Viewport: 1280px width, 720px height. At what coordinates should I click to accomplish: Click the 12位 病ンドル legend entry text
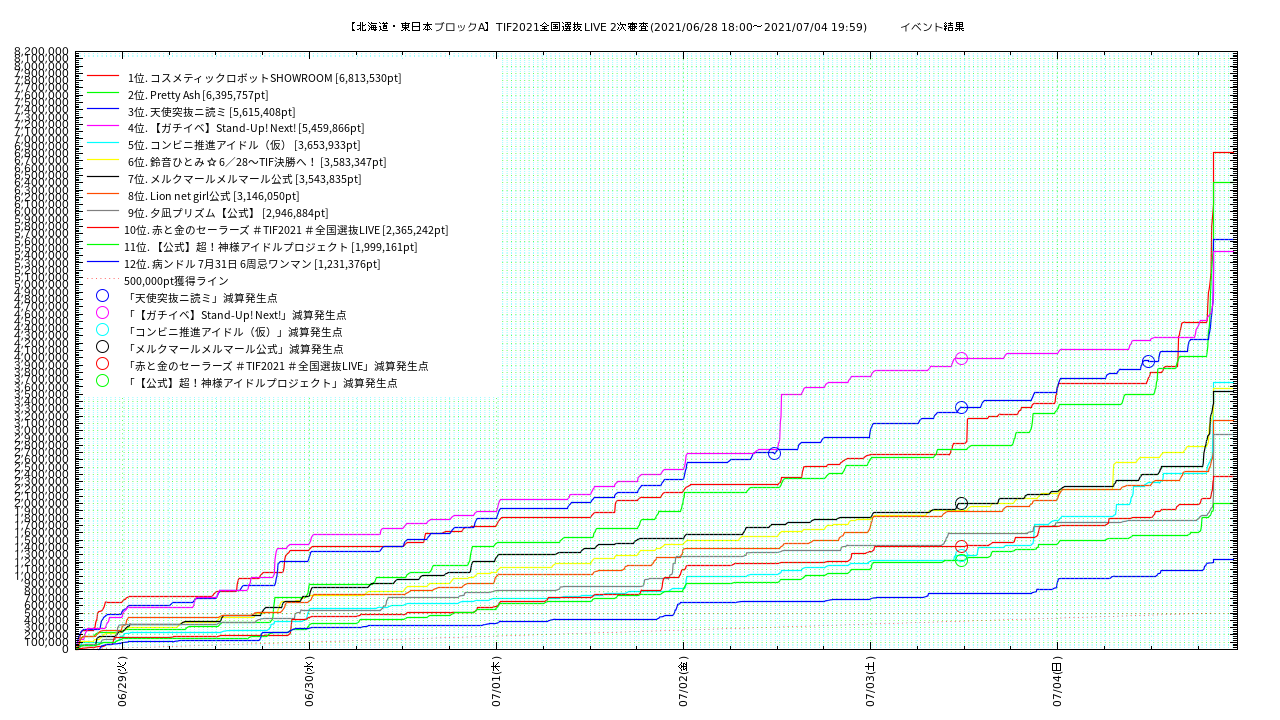[252, 264]
